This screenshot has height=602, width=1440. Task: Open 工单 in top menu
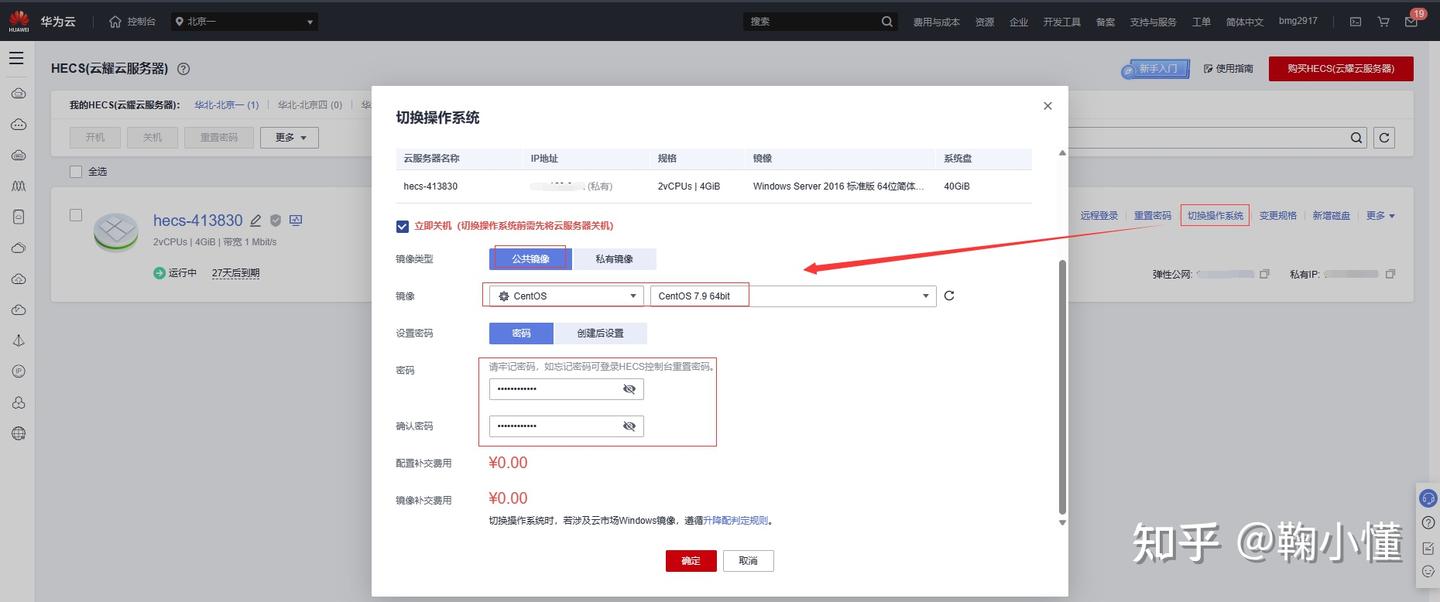click(x=1201, y=22)
